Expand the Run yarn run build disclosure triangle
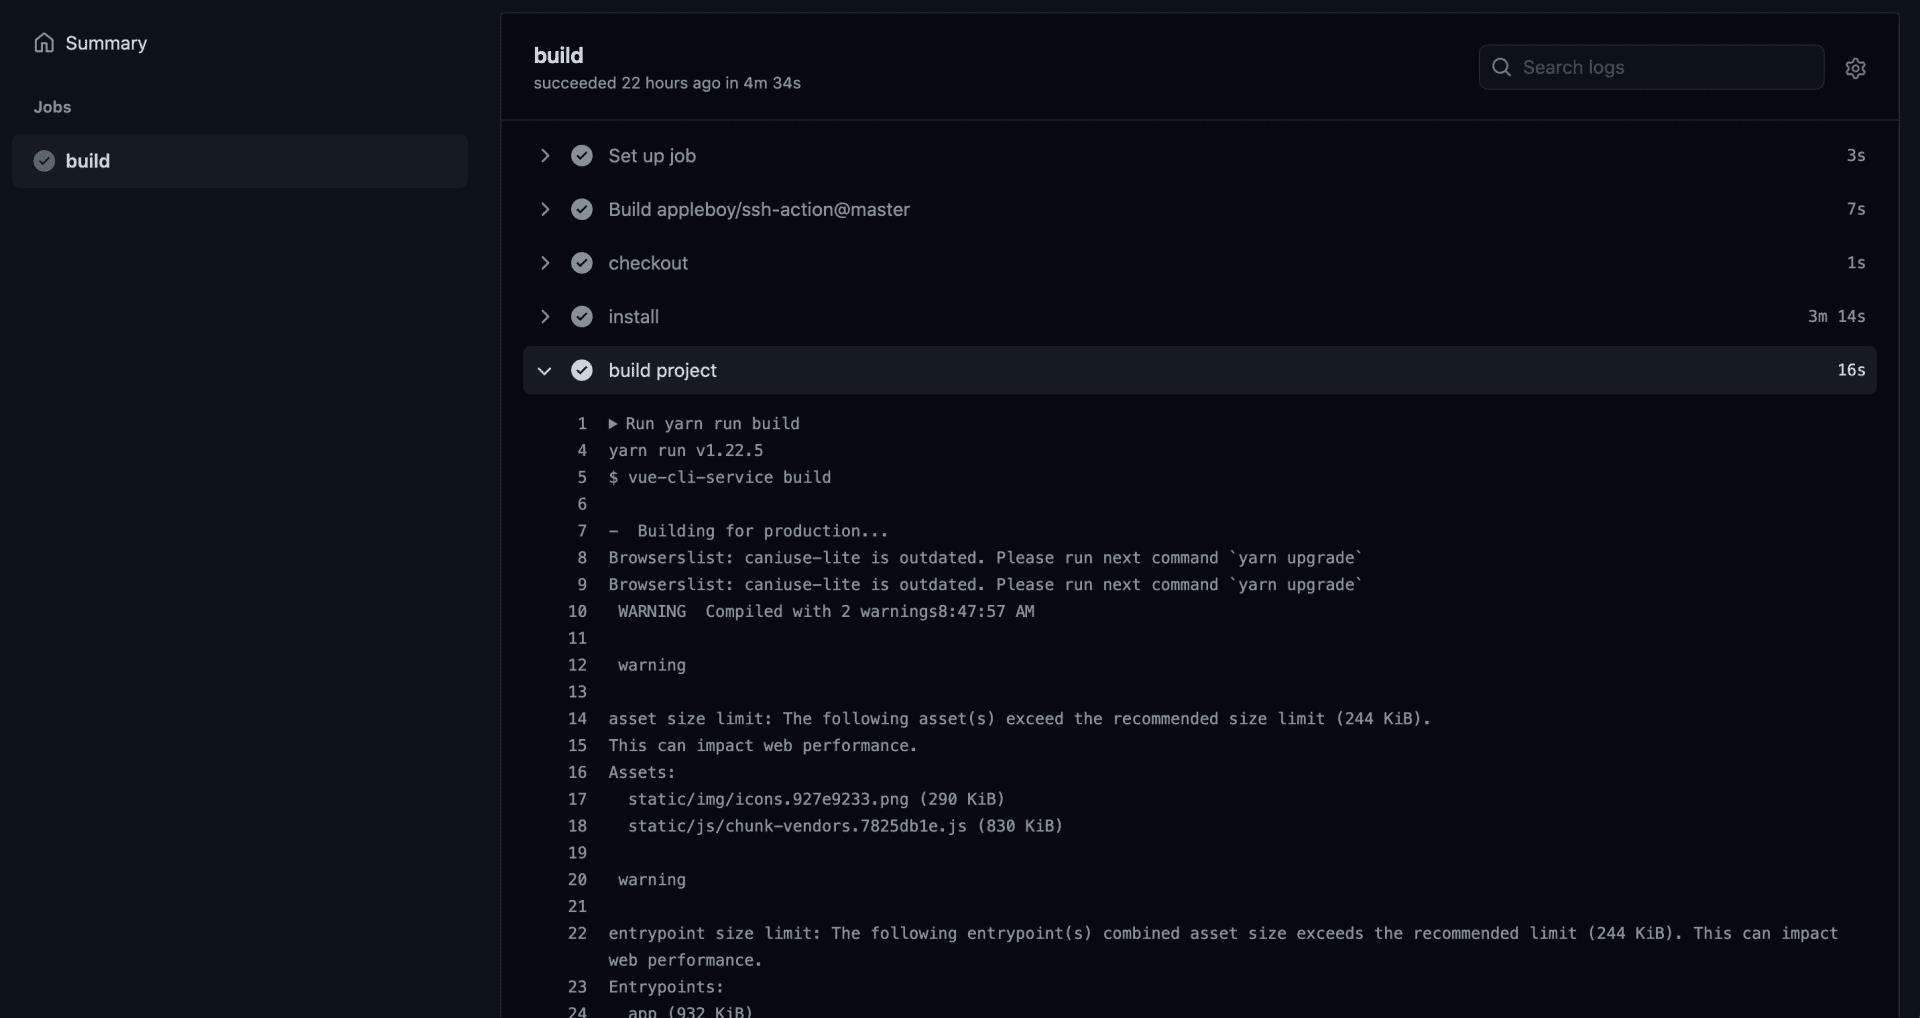Screen dimensions: 1920x1018 [613, 424]
